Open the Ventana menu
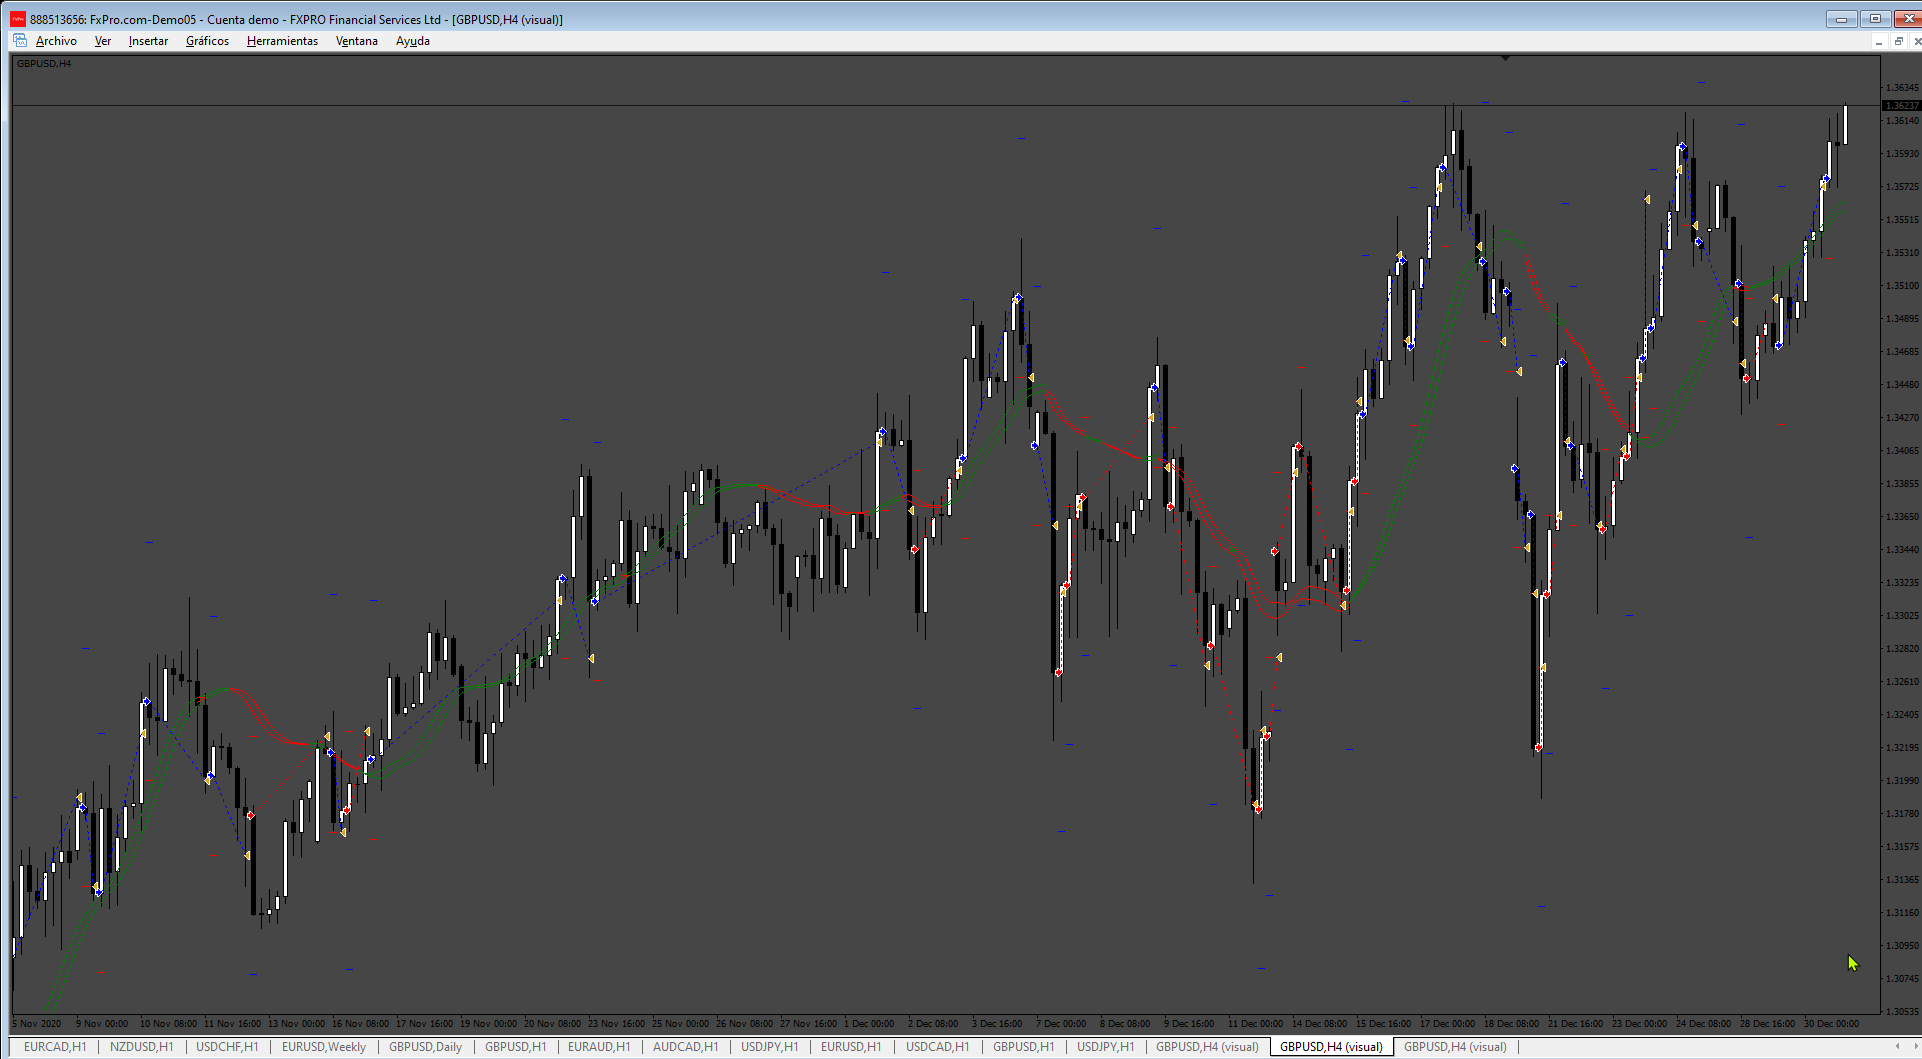The width and height of the screenshot is (1922, 1059). [357, 41]
